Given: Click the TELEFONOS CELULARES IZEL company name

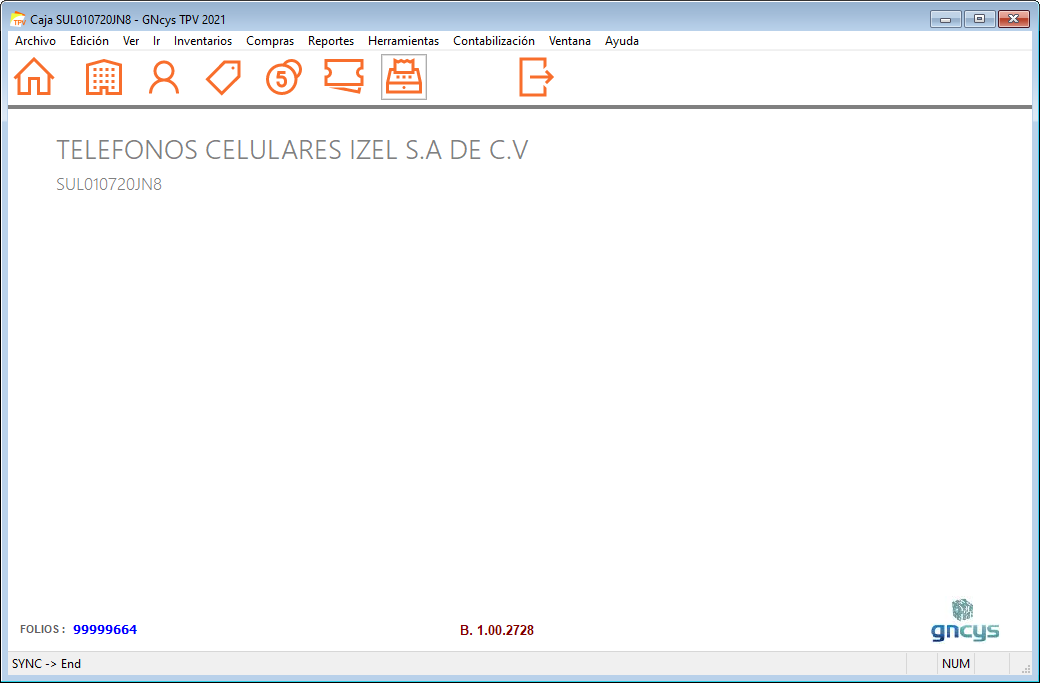Looking at the screenshot, I should [x=292, y=150].
